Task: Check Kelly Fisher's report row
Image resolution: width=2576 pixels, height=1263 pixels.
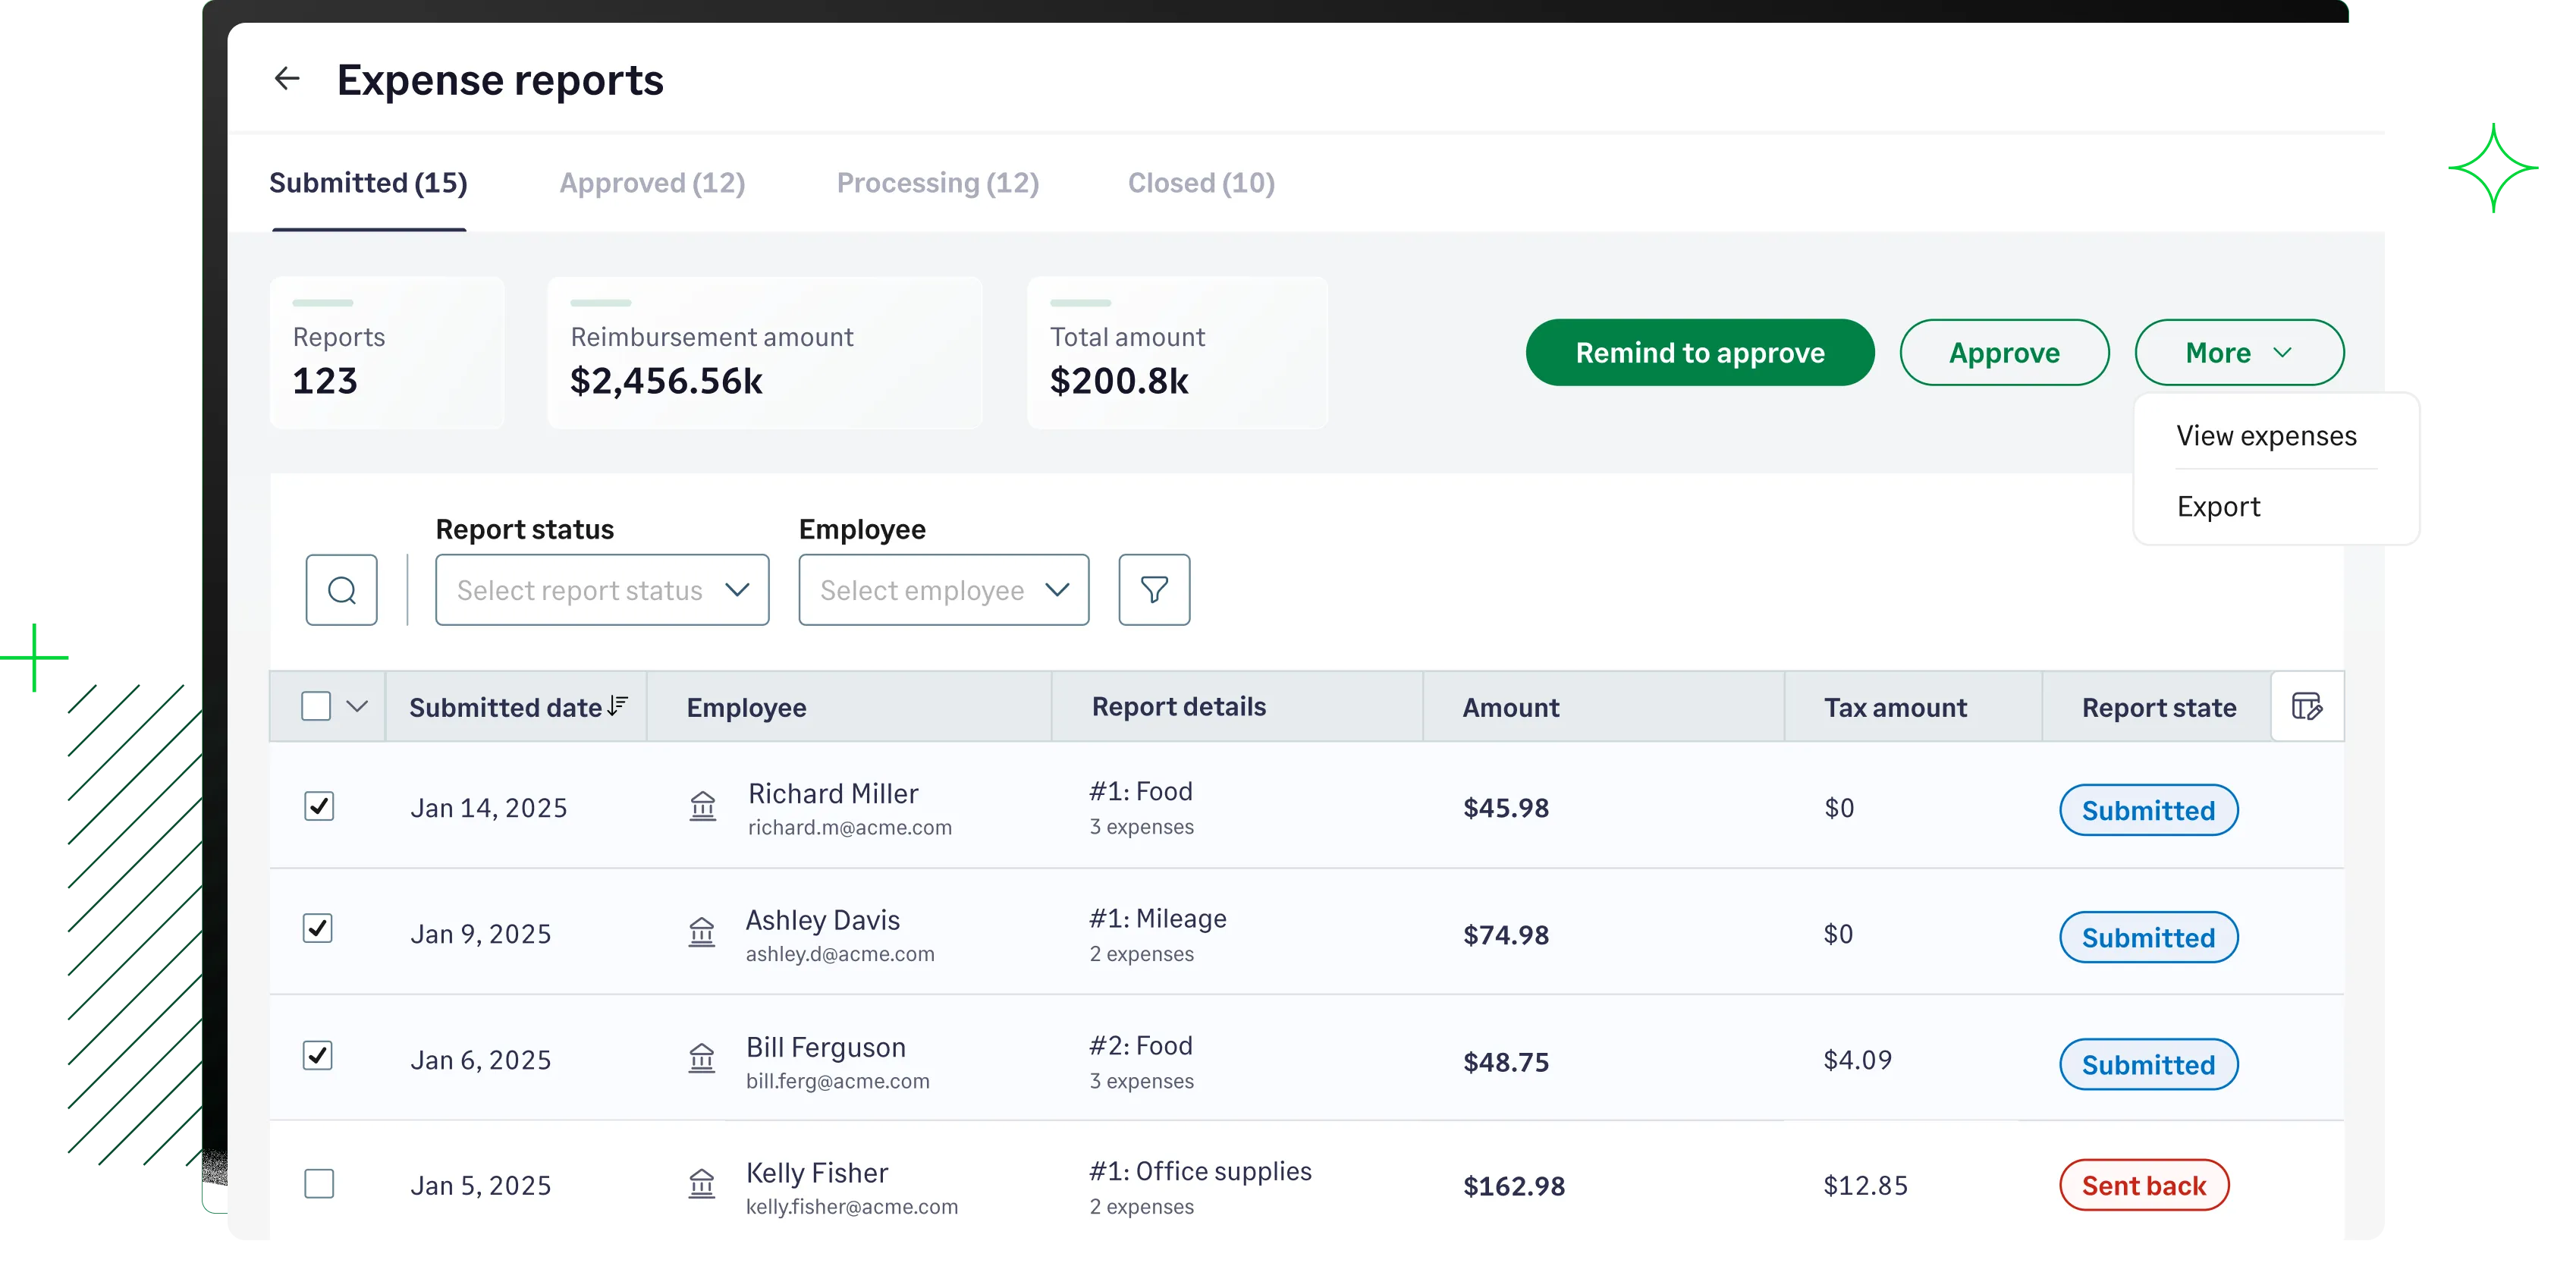Action: (319, 1184)
